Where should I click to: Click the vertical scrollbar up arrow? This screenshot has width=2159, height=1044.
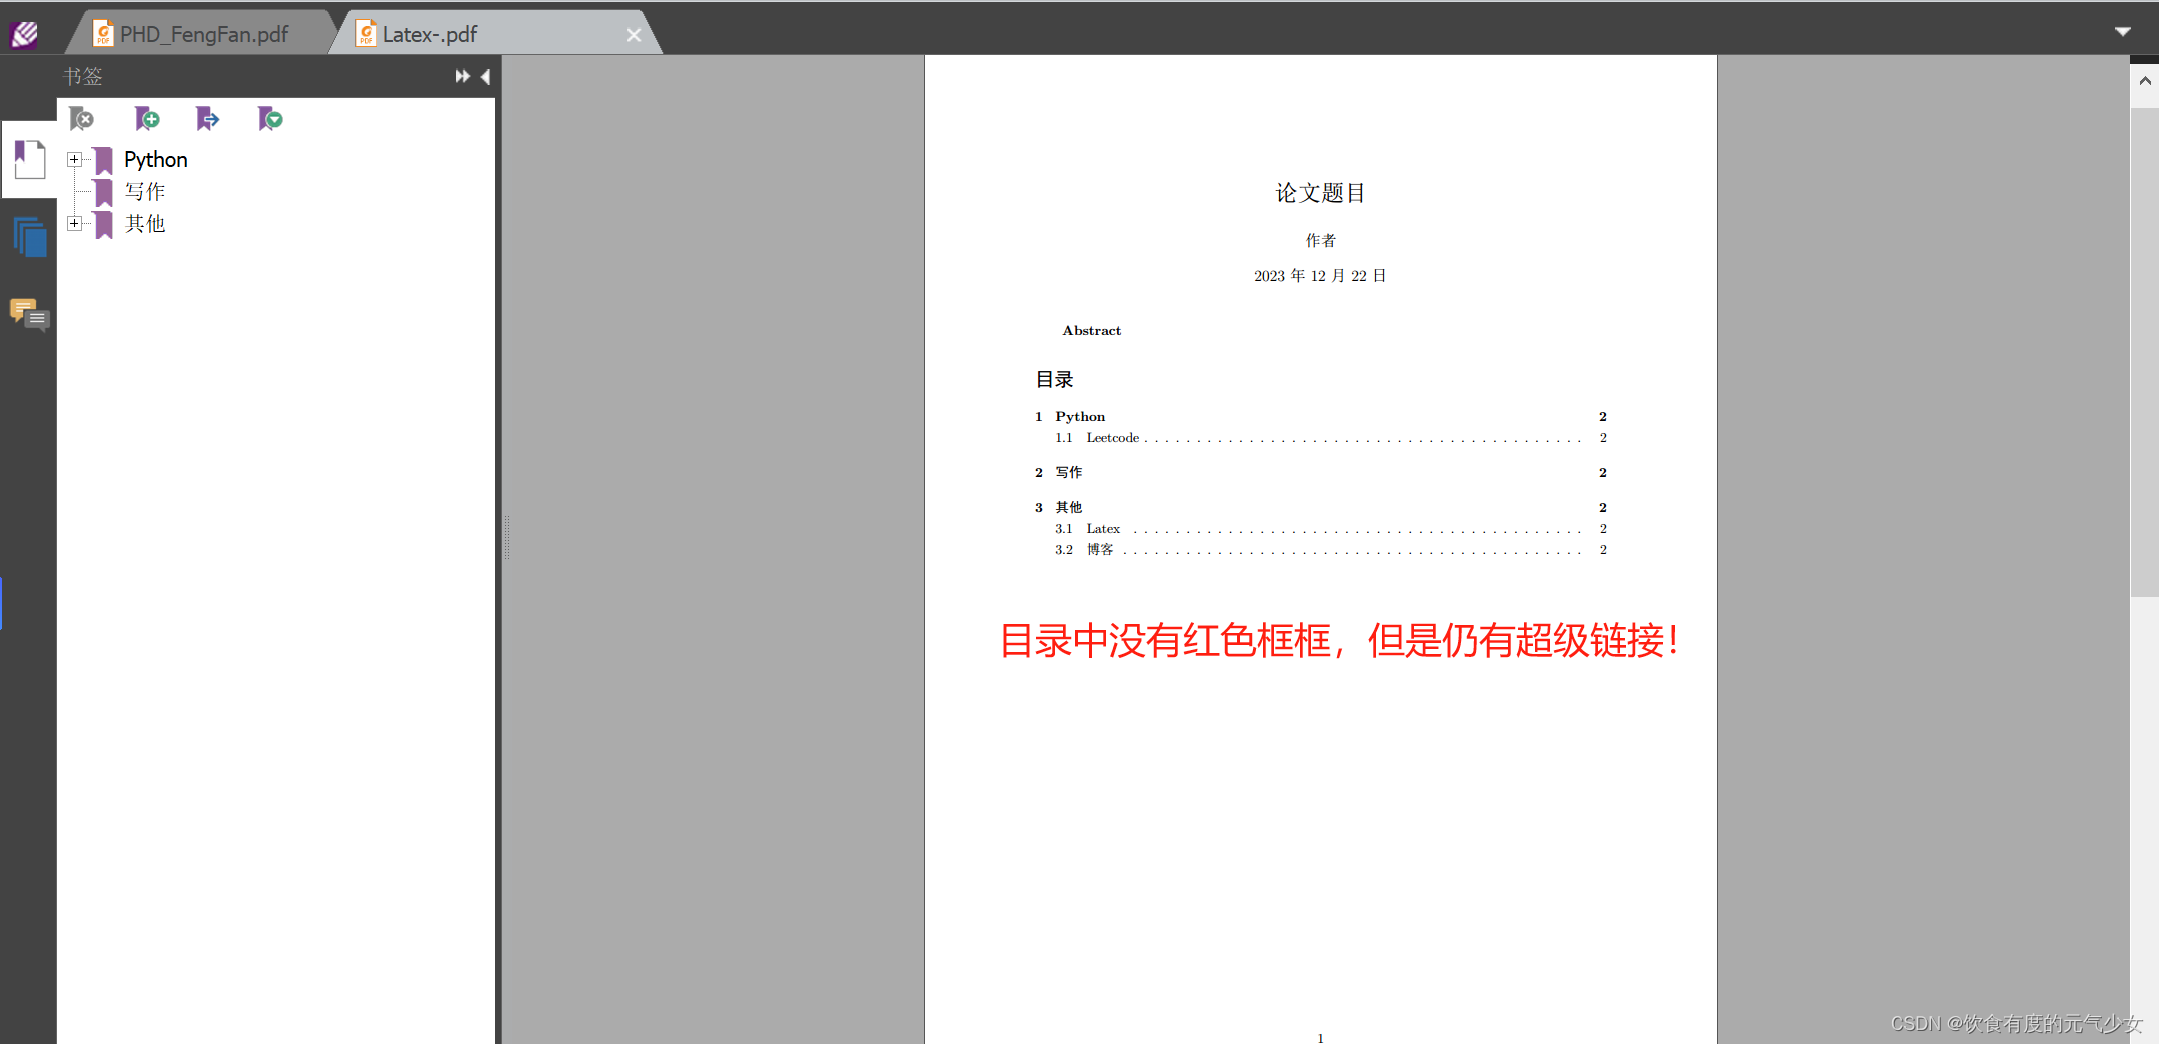click(2145, 81)
